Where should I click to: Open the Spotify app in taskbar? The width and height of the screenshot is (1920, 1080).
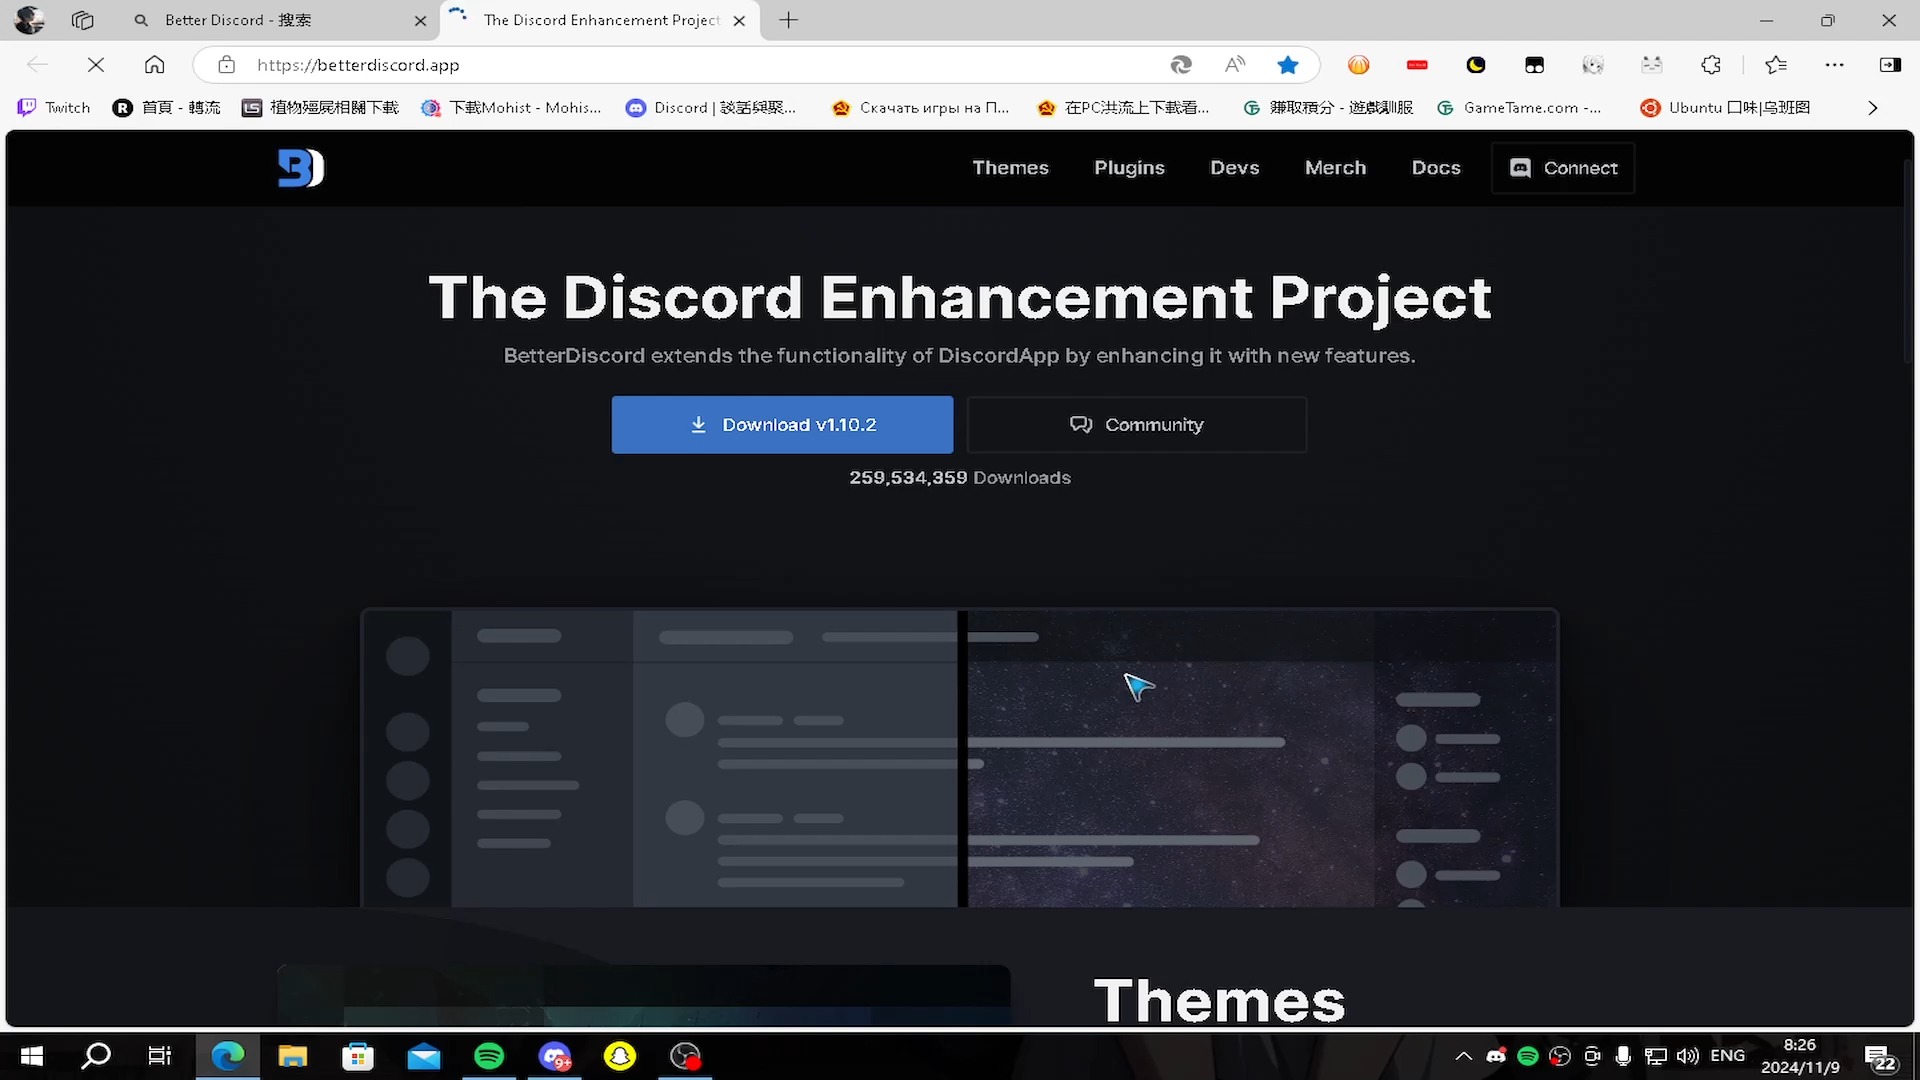[x=489, y=1055]
